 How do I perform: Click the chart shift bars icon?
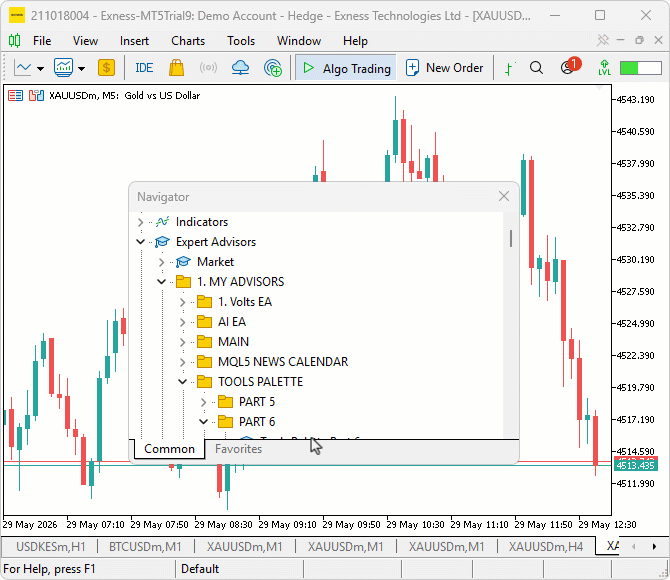[509, 68]
